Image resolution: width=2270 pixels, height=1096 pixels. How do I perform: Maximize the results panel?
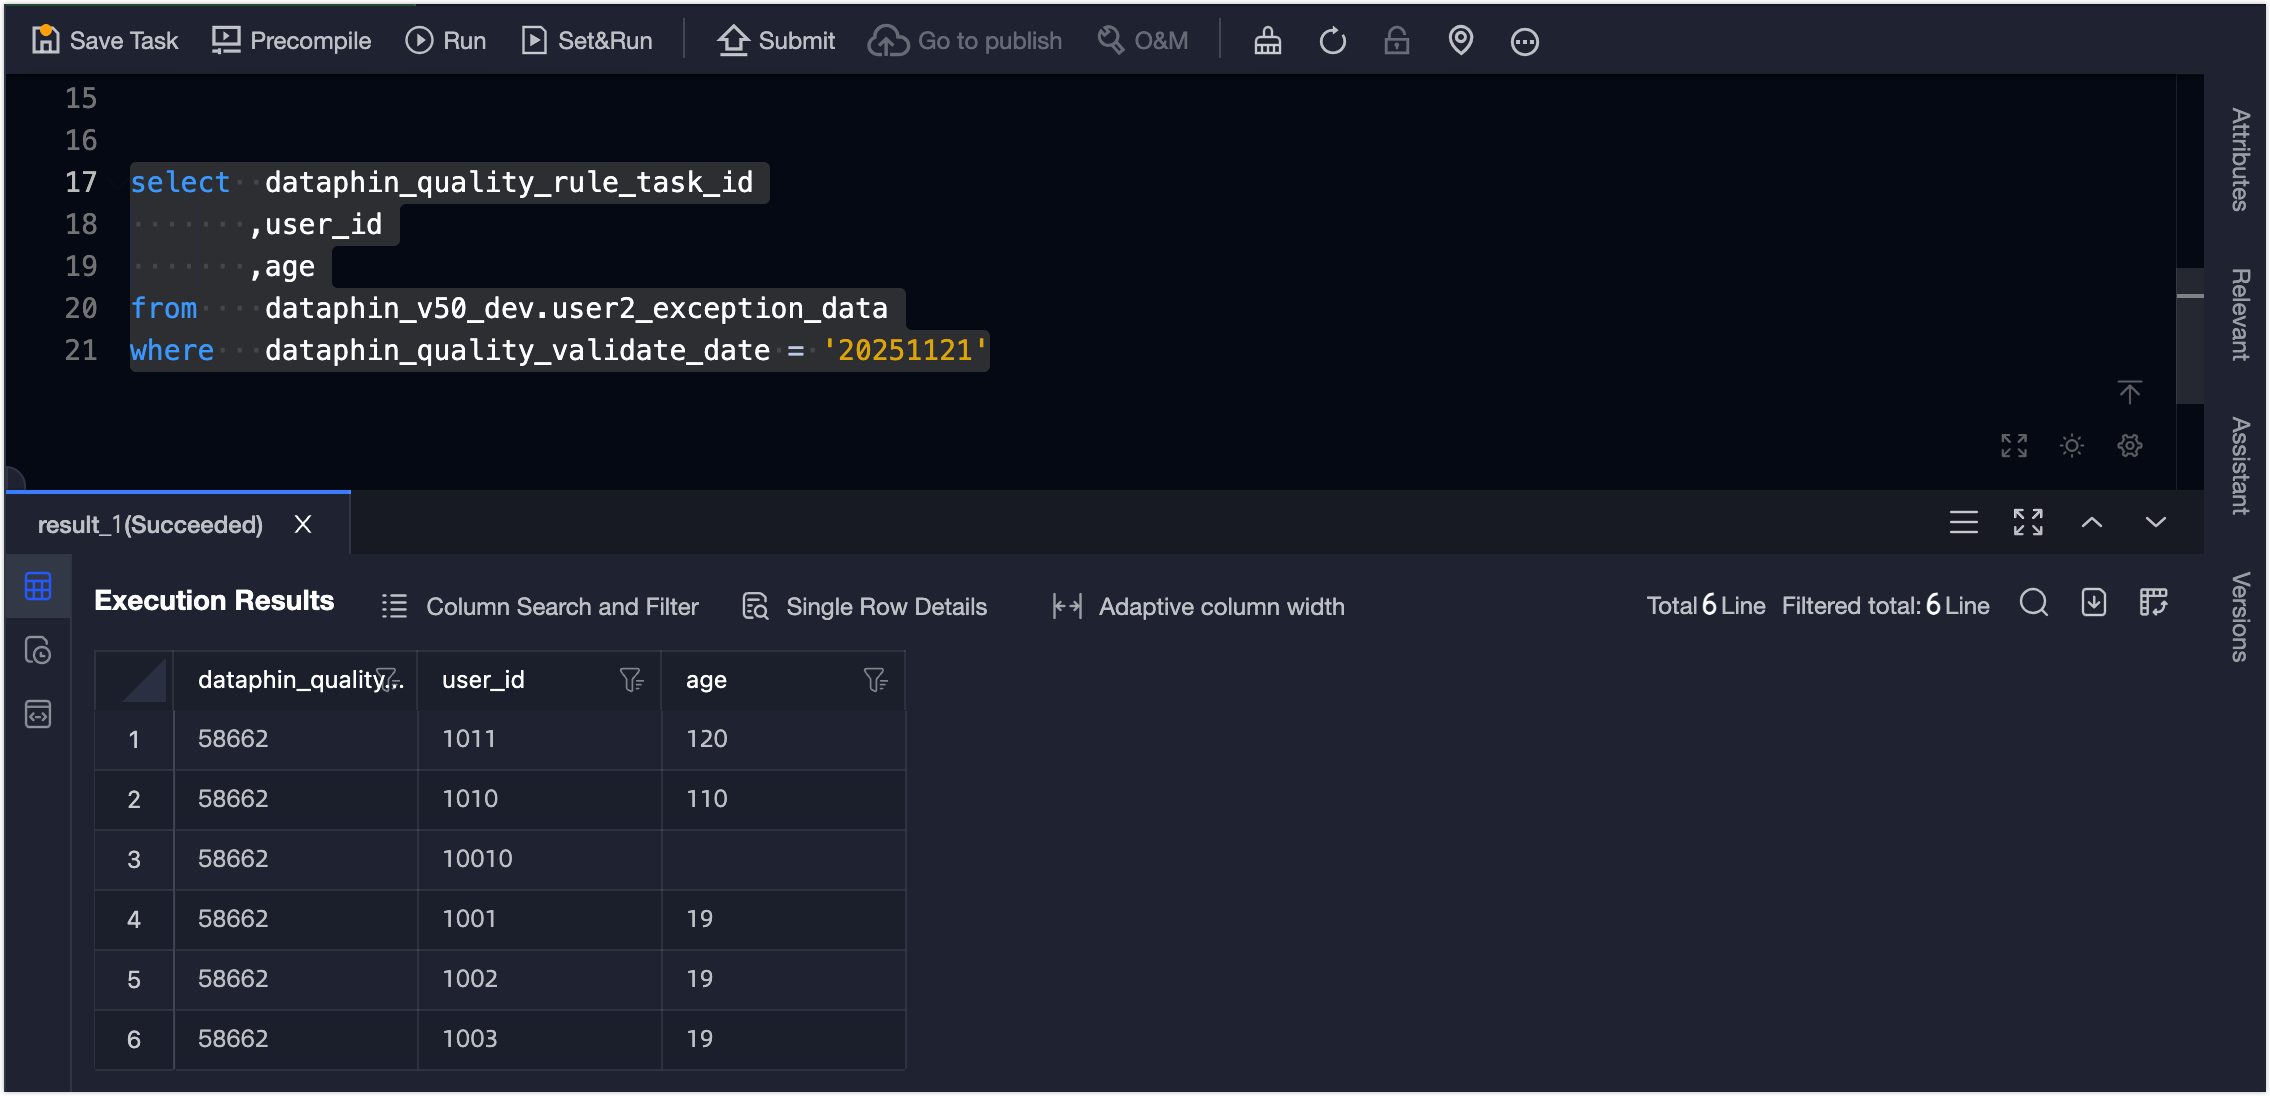(2028, 523)
